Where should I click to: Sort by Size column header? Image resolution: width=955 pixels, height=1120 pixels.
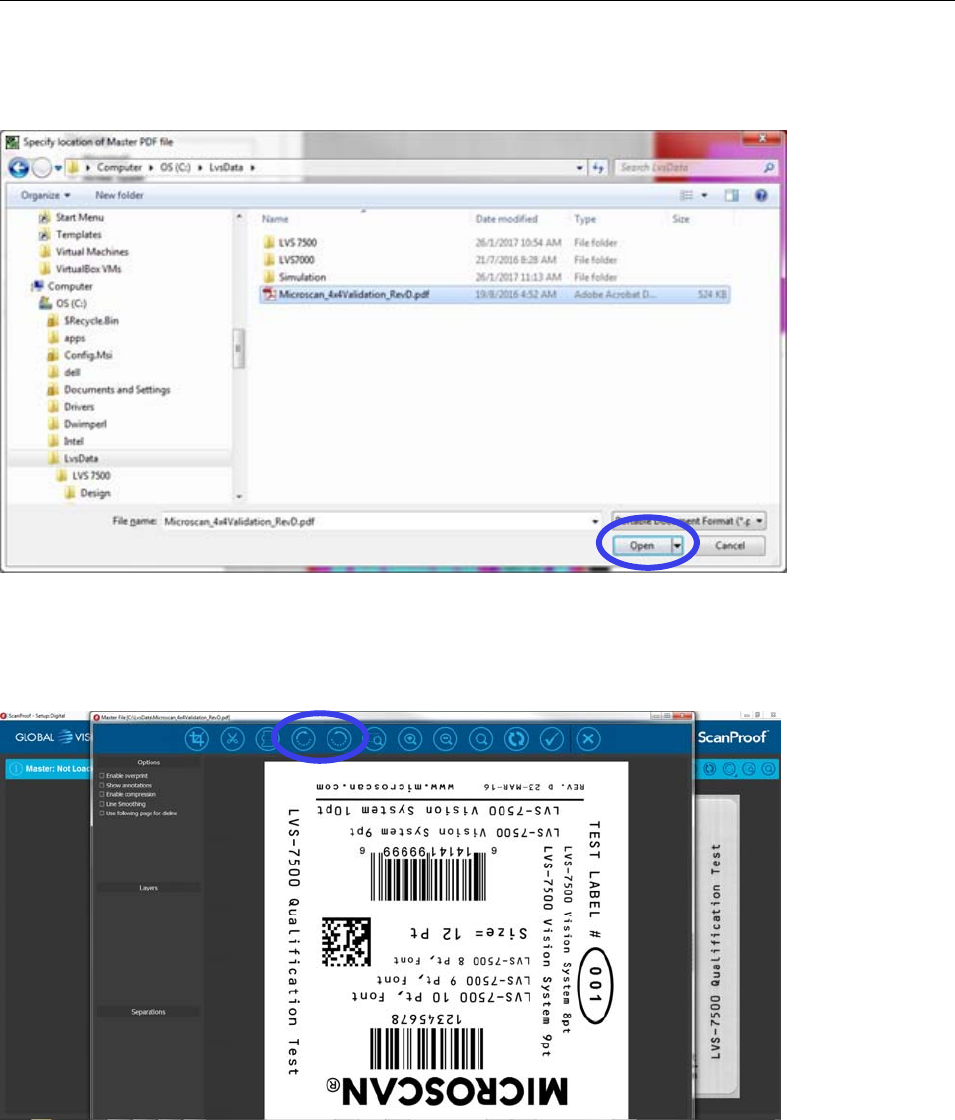[681, 219]
